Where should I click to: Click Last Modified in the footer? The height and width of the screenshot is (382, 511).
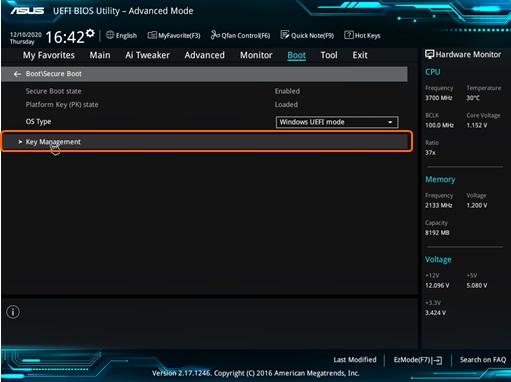tap(355, 360)
